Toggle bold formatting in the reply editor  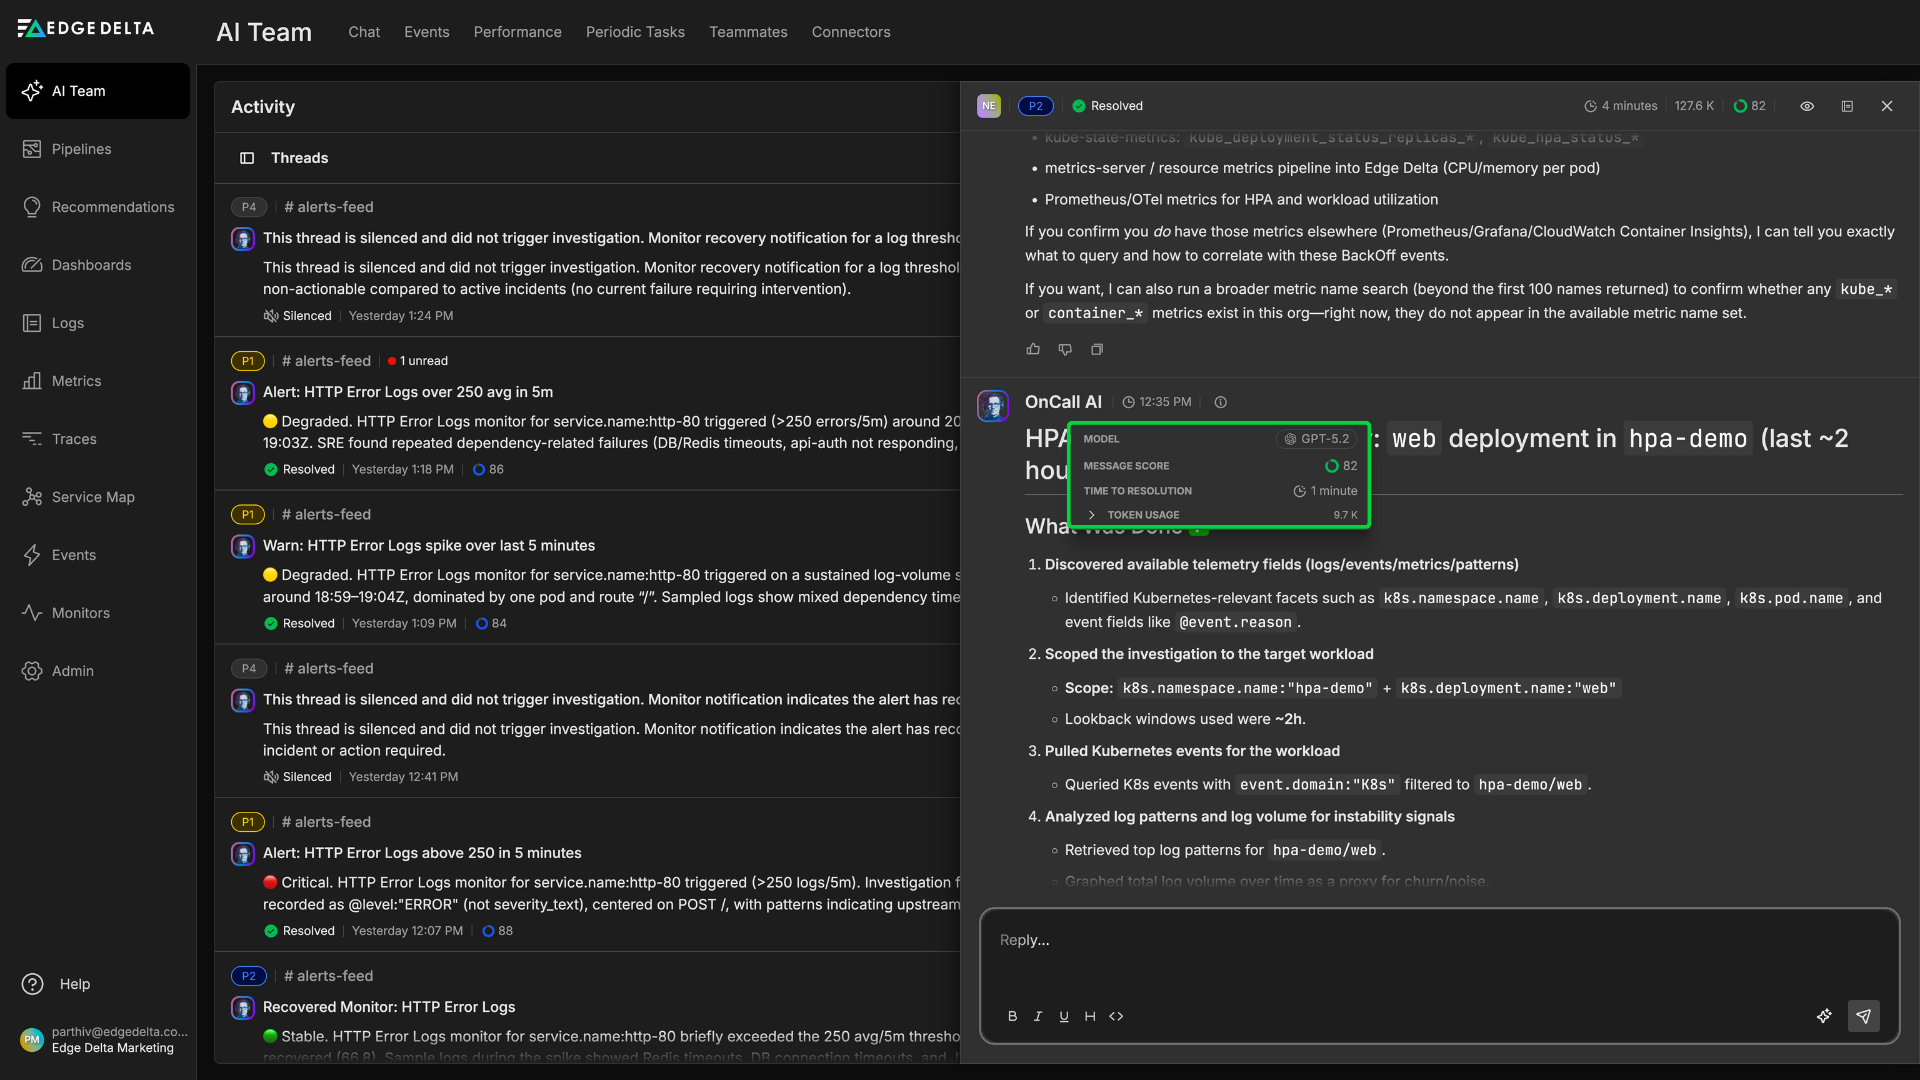tap(1013, 1016)
